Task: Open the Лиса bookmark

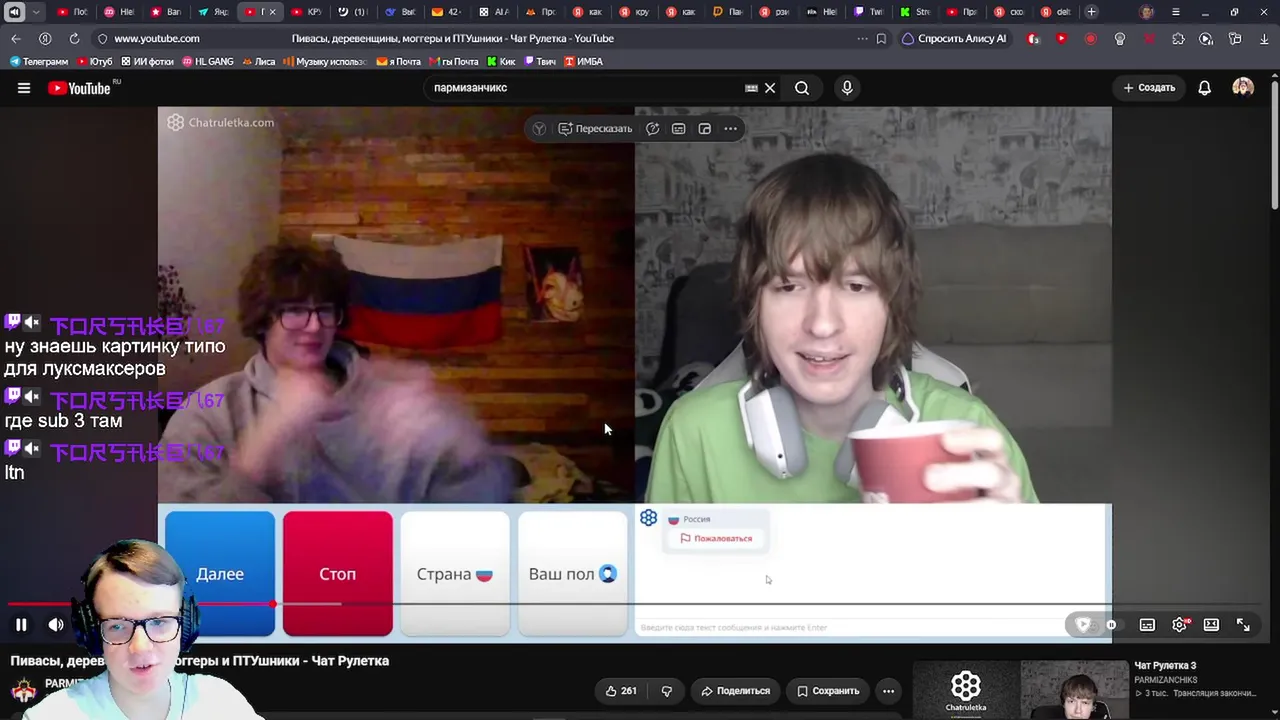Action: 258,62
